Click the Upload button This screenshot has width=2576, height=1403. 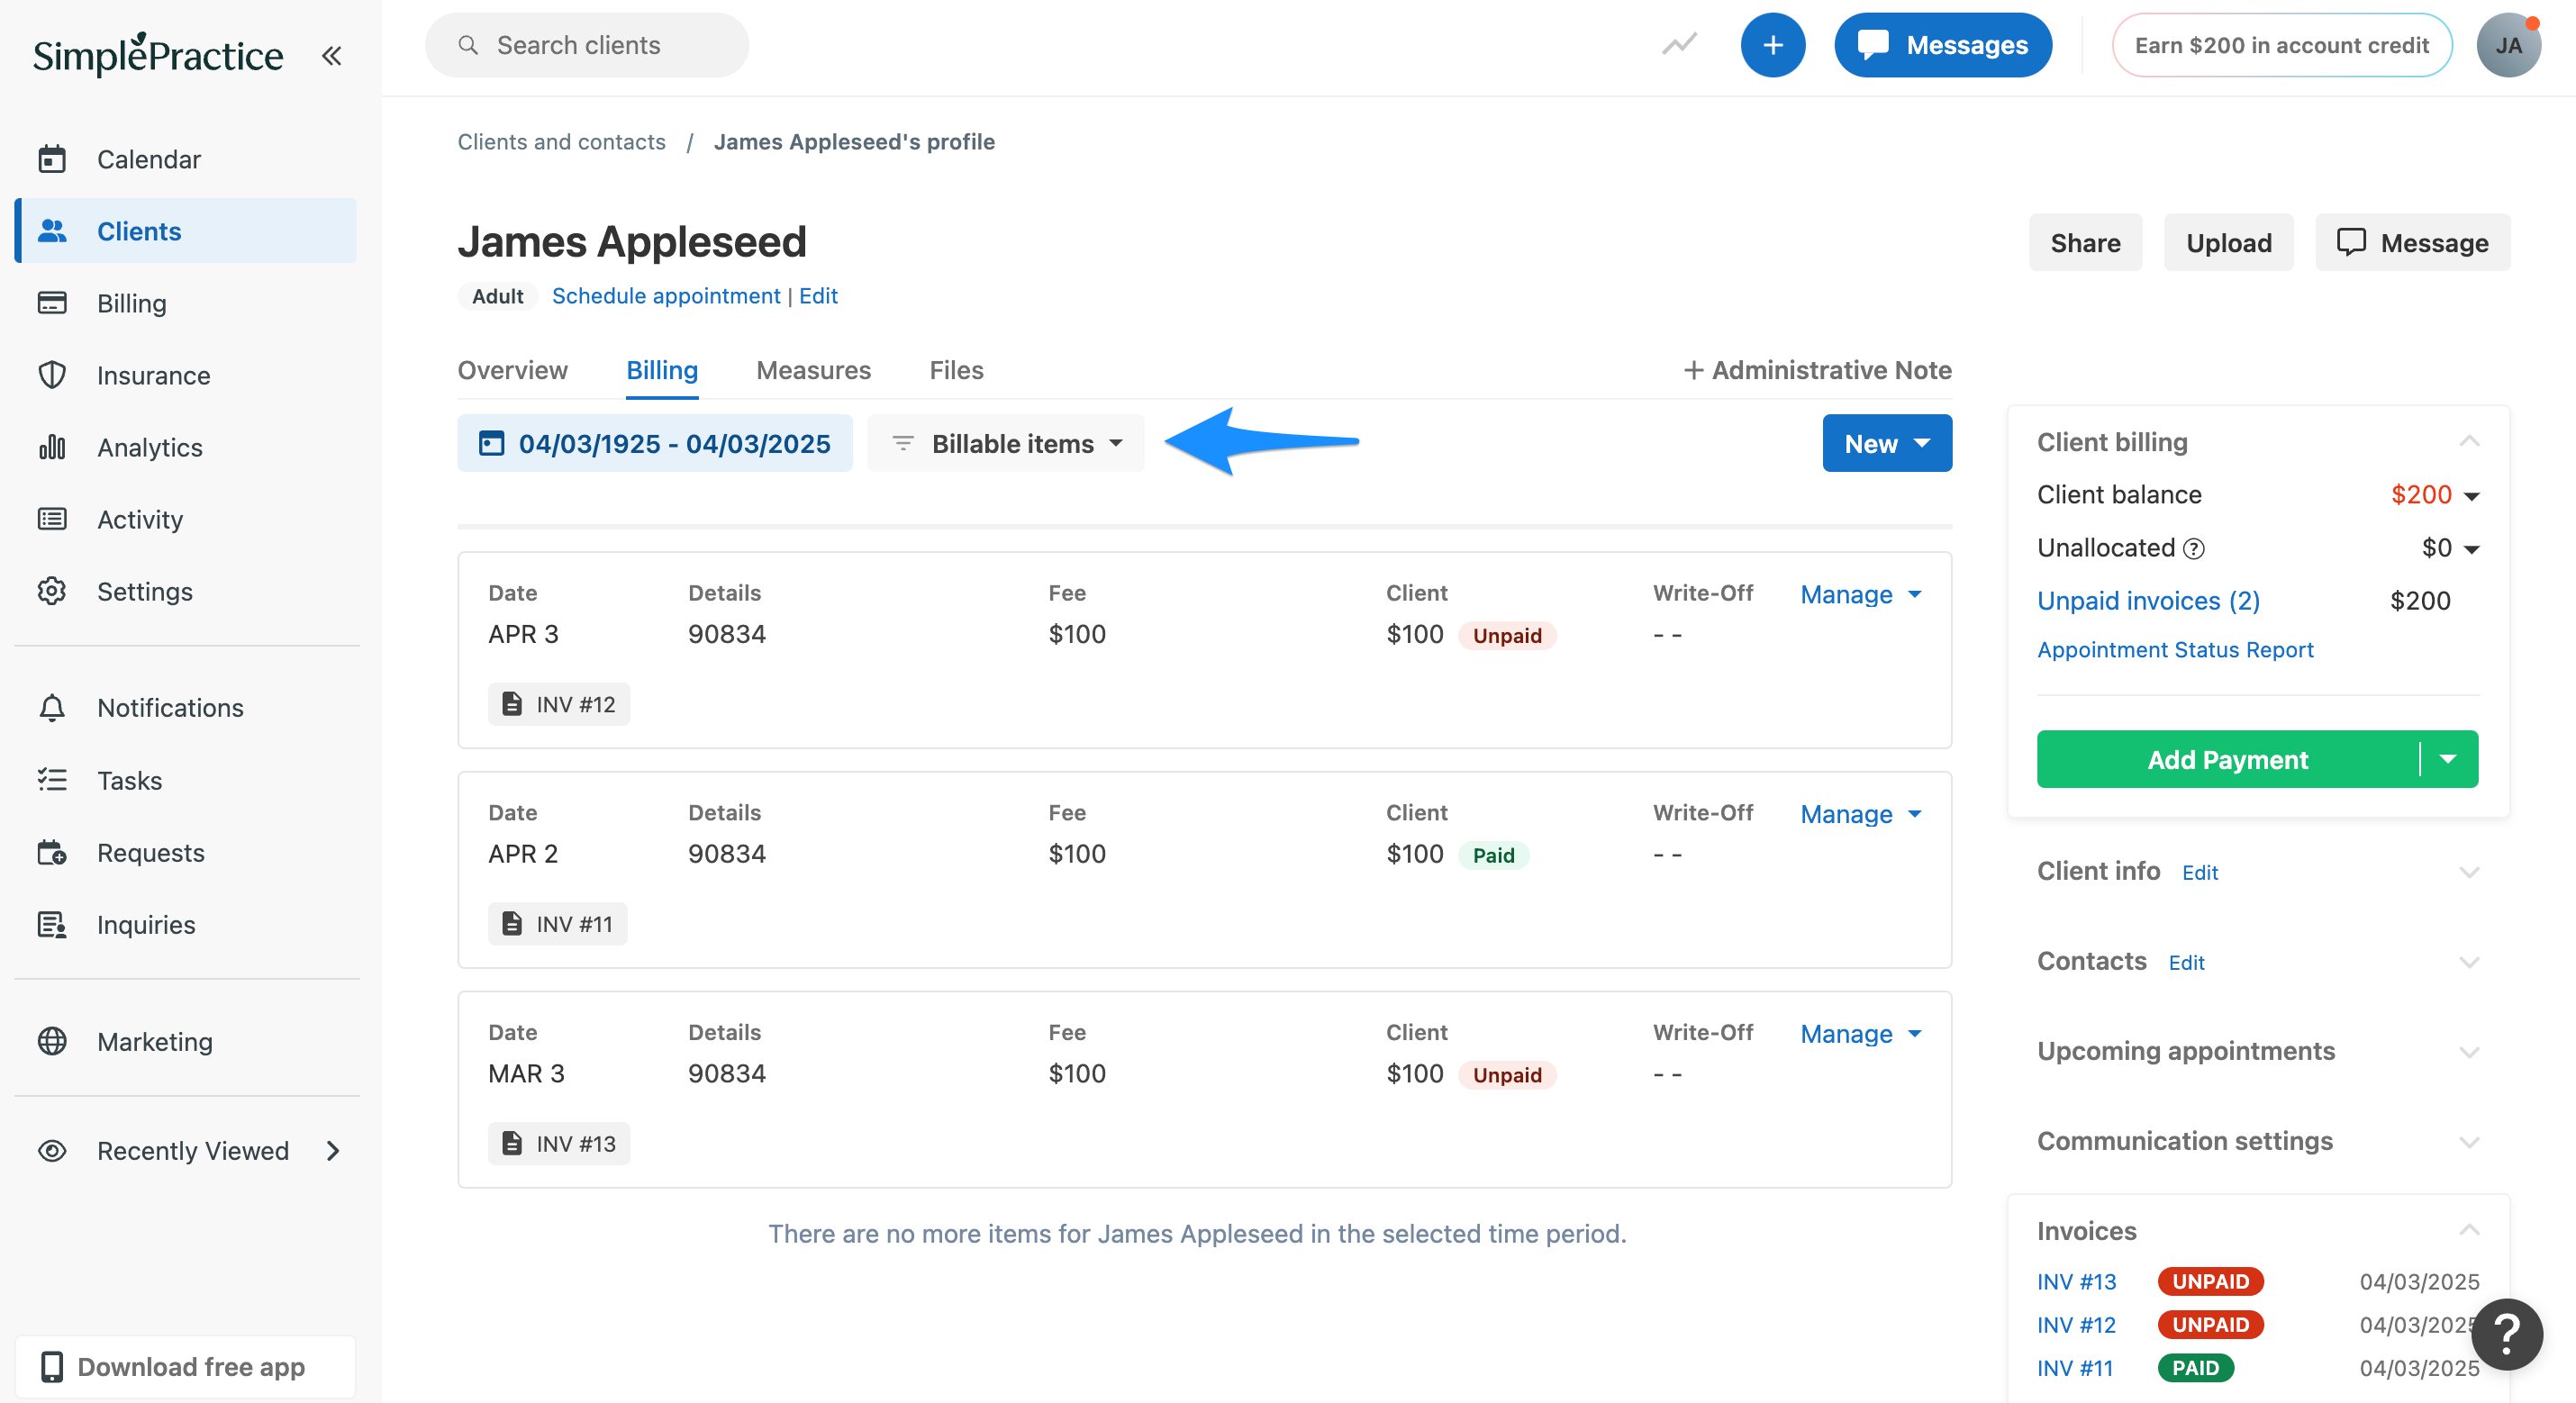pos(2228,242)
